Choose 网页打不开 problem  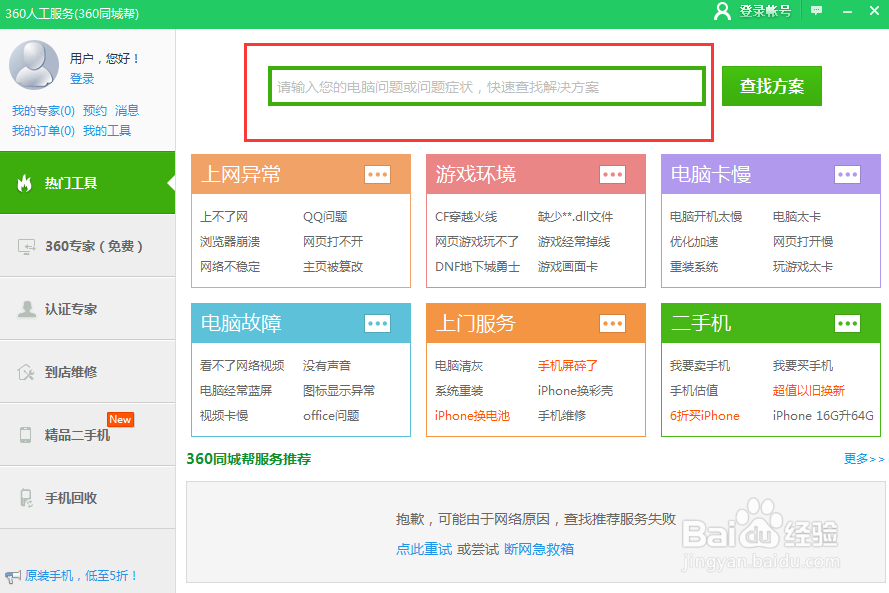(333, 242)
